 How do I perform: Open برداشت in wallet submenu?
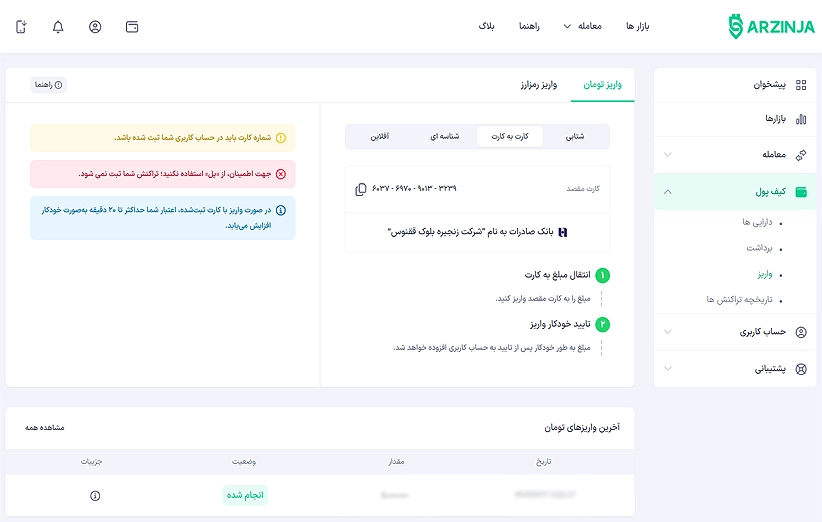point(760,247)
